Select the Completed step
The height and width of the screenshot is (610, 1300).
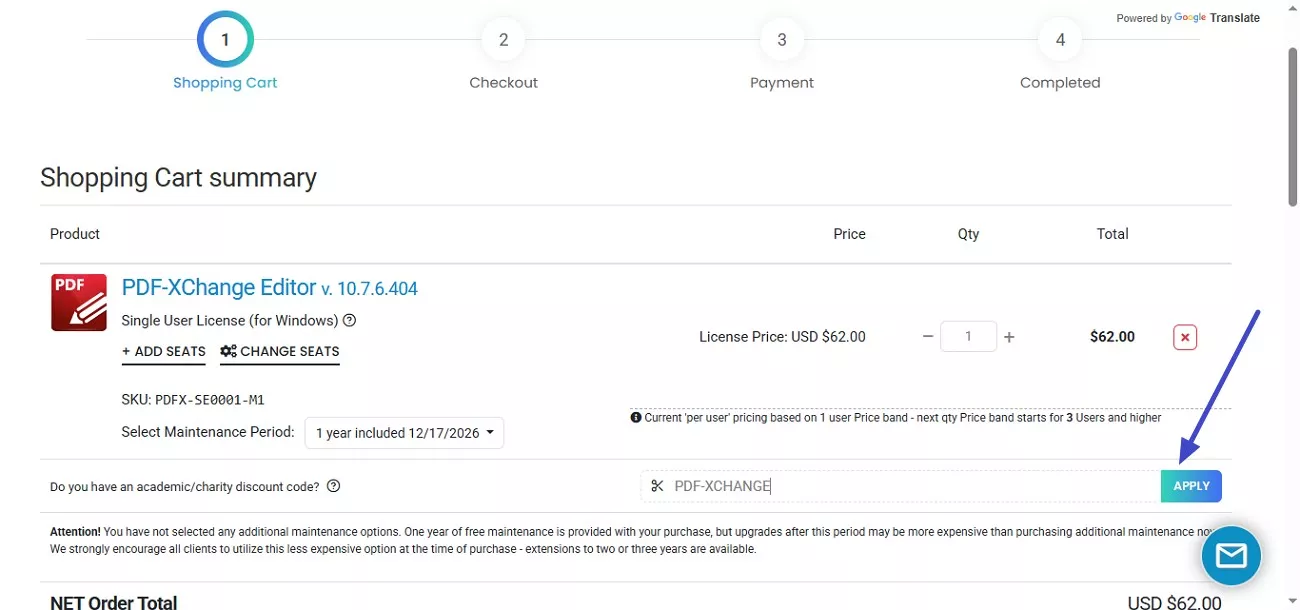pos(1060,39)
